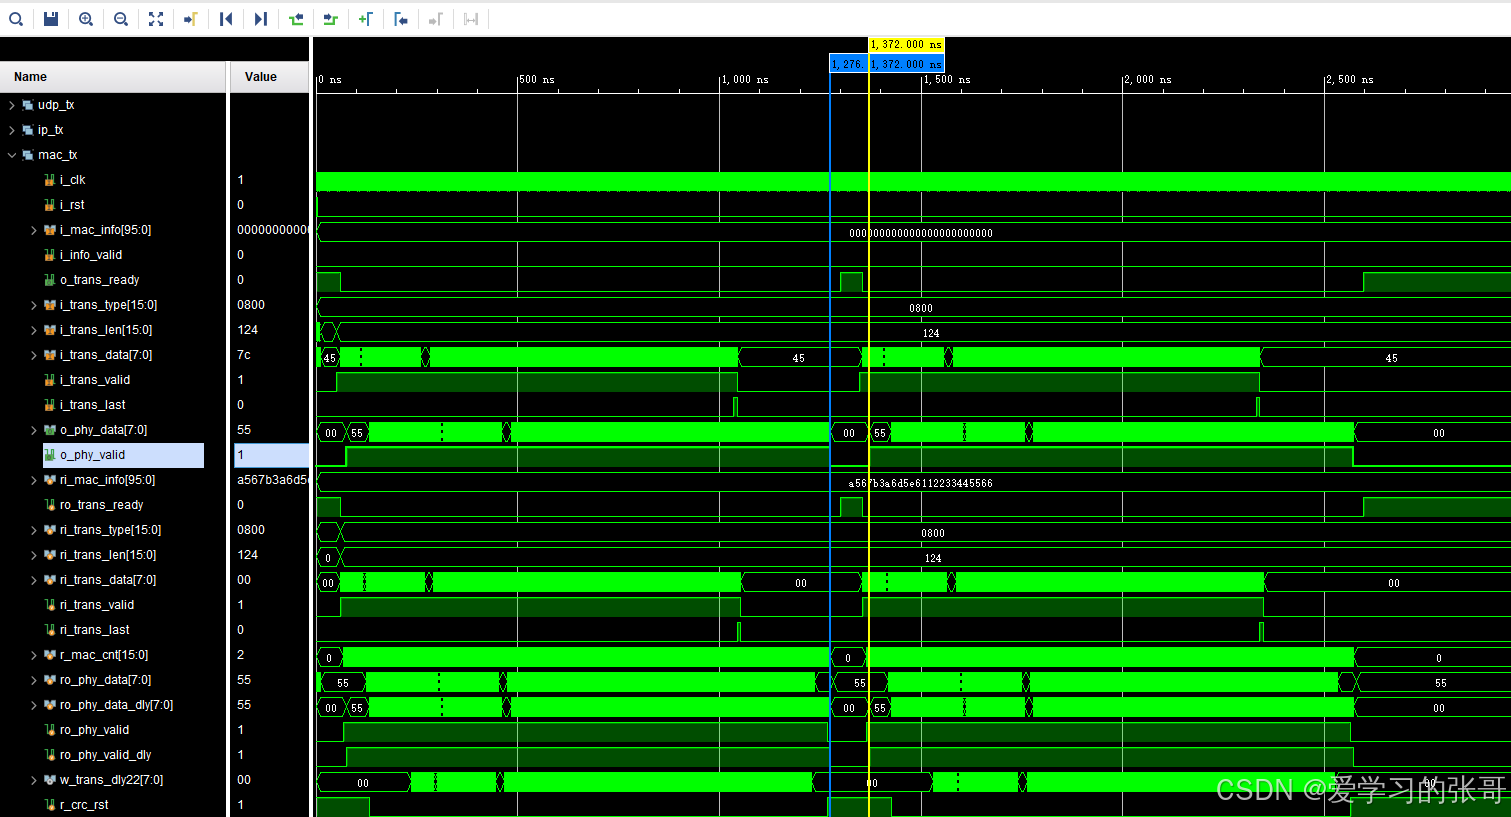1511x817 pixels.
Task: Zoom fit the entire waveform
Action: (x=156, y=19)
